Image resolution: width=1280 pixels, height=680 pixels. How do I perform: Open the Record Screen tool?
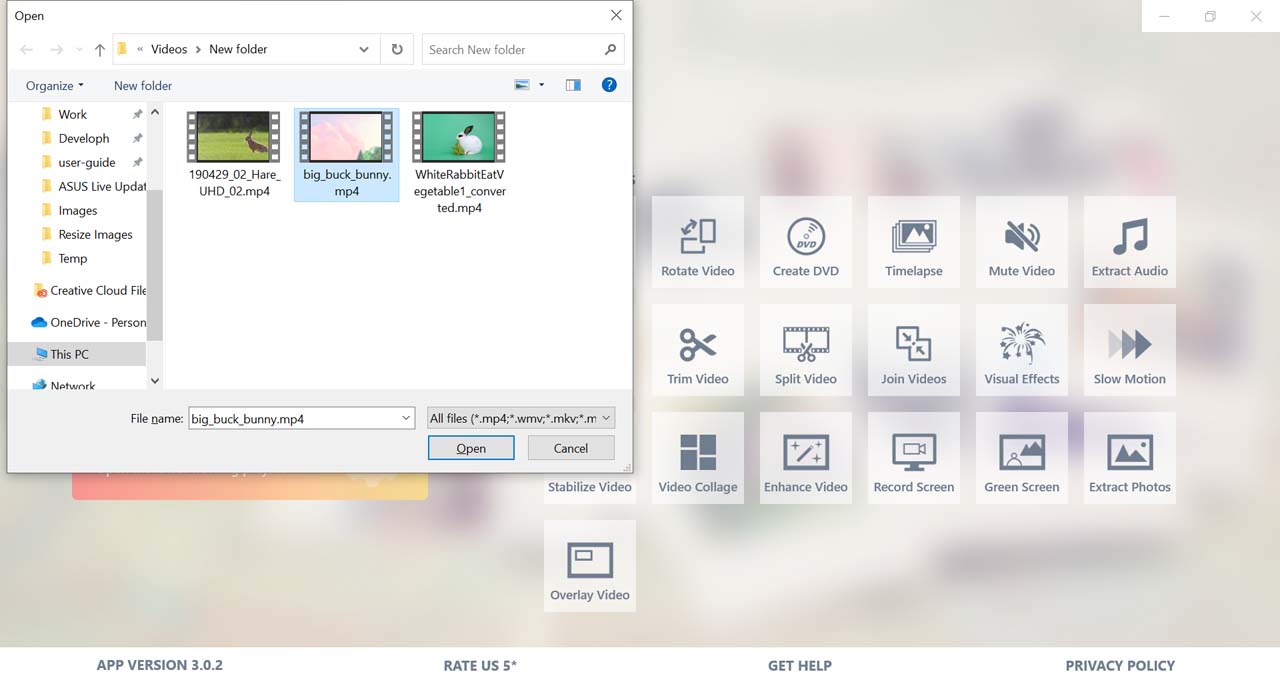click(913, 459)
